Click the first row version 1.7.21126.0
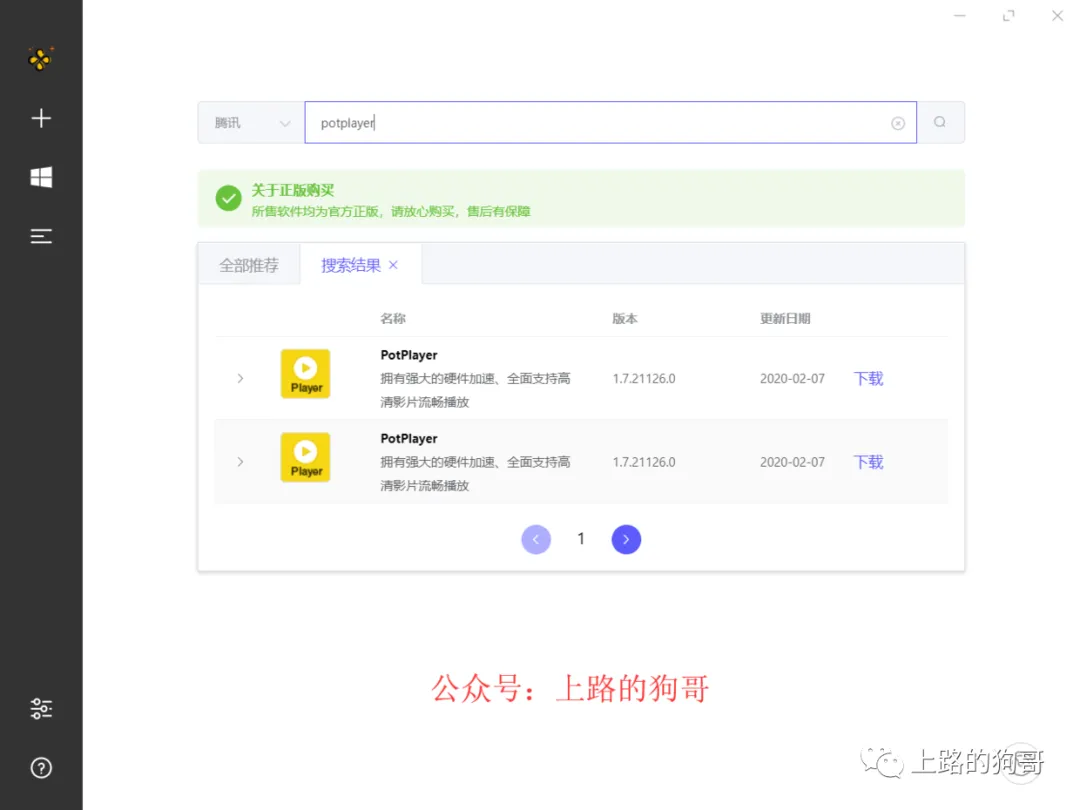Image resolution: width=1080 pixels, height=810 pixels. [644, 378]
